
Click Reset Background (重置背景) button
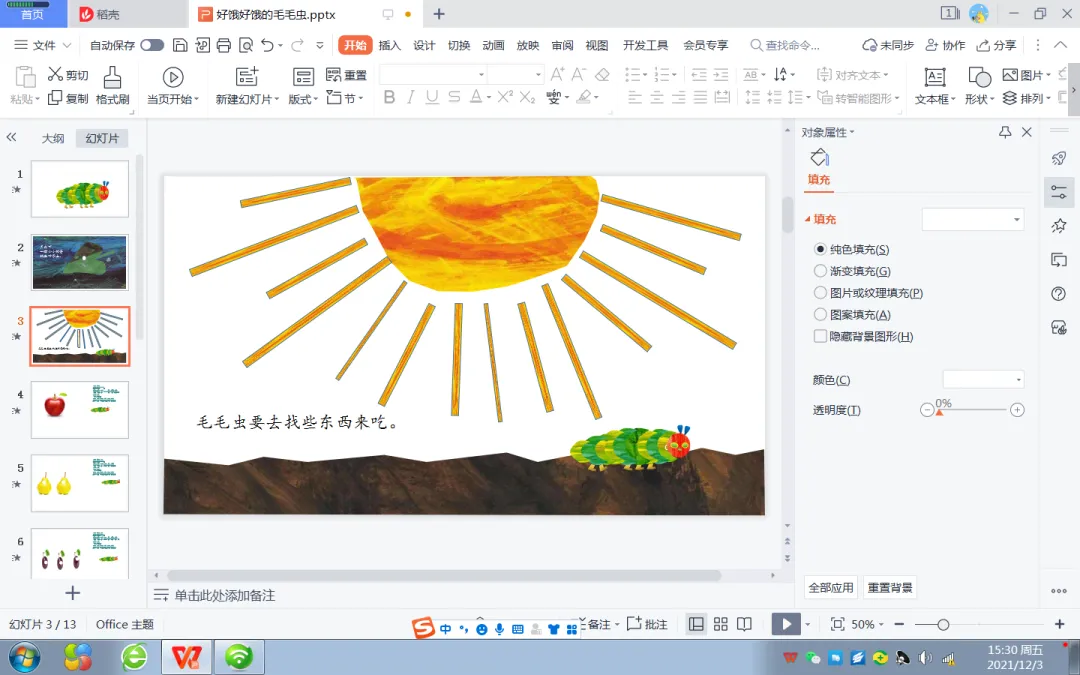(x=890, y=588)
